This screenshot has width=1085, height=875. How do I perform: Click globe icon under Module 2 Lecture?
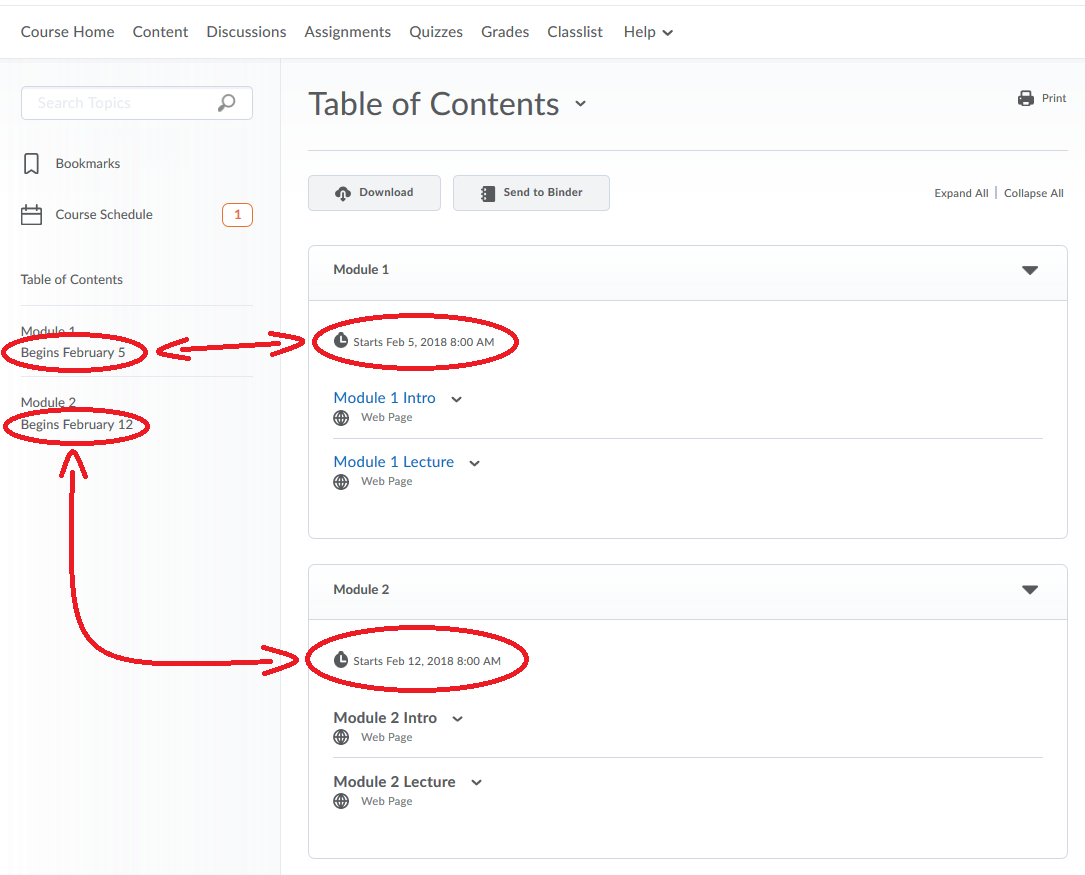[x=341, y=802]
